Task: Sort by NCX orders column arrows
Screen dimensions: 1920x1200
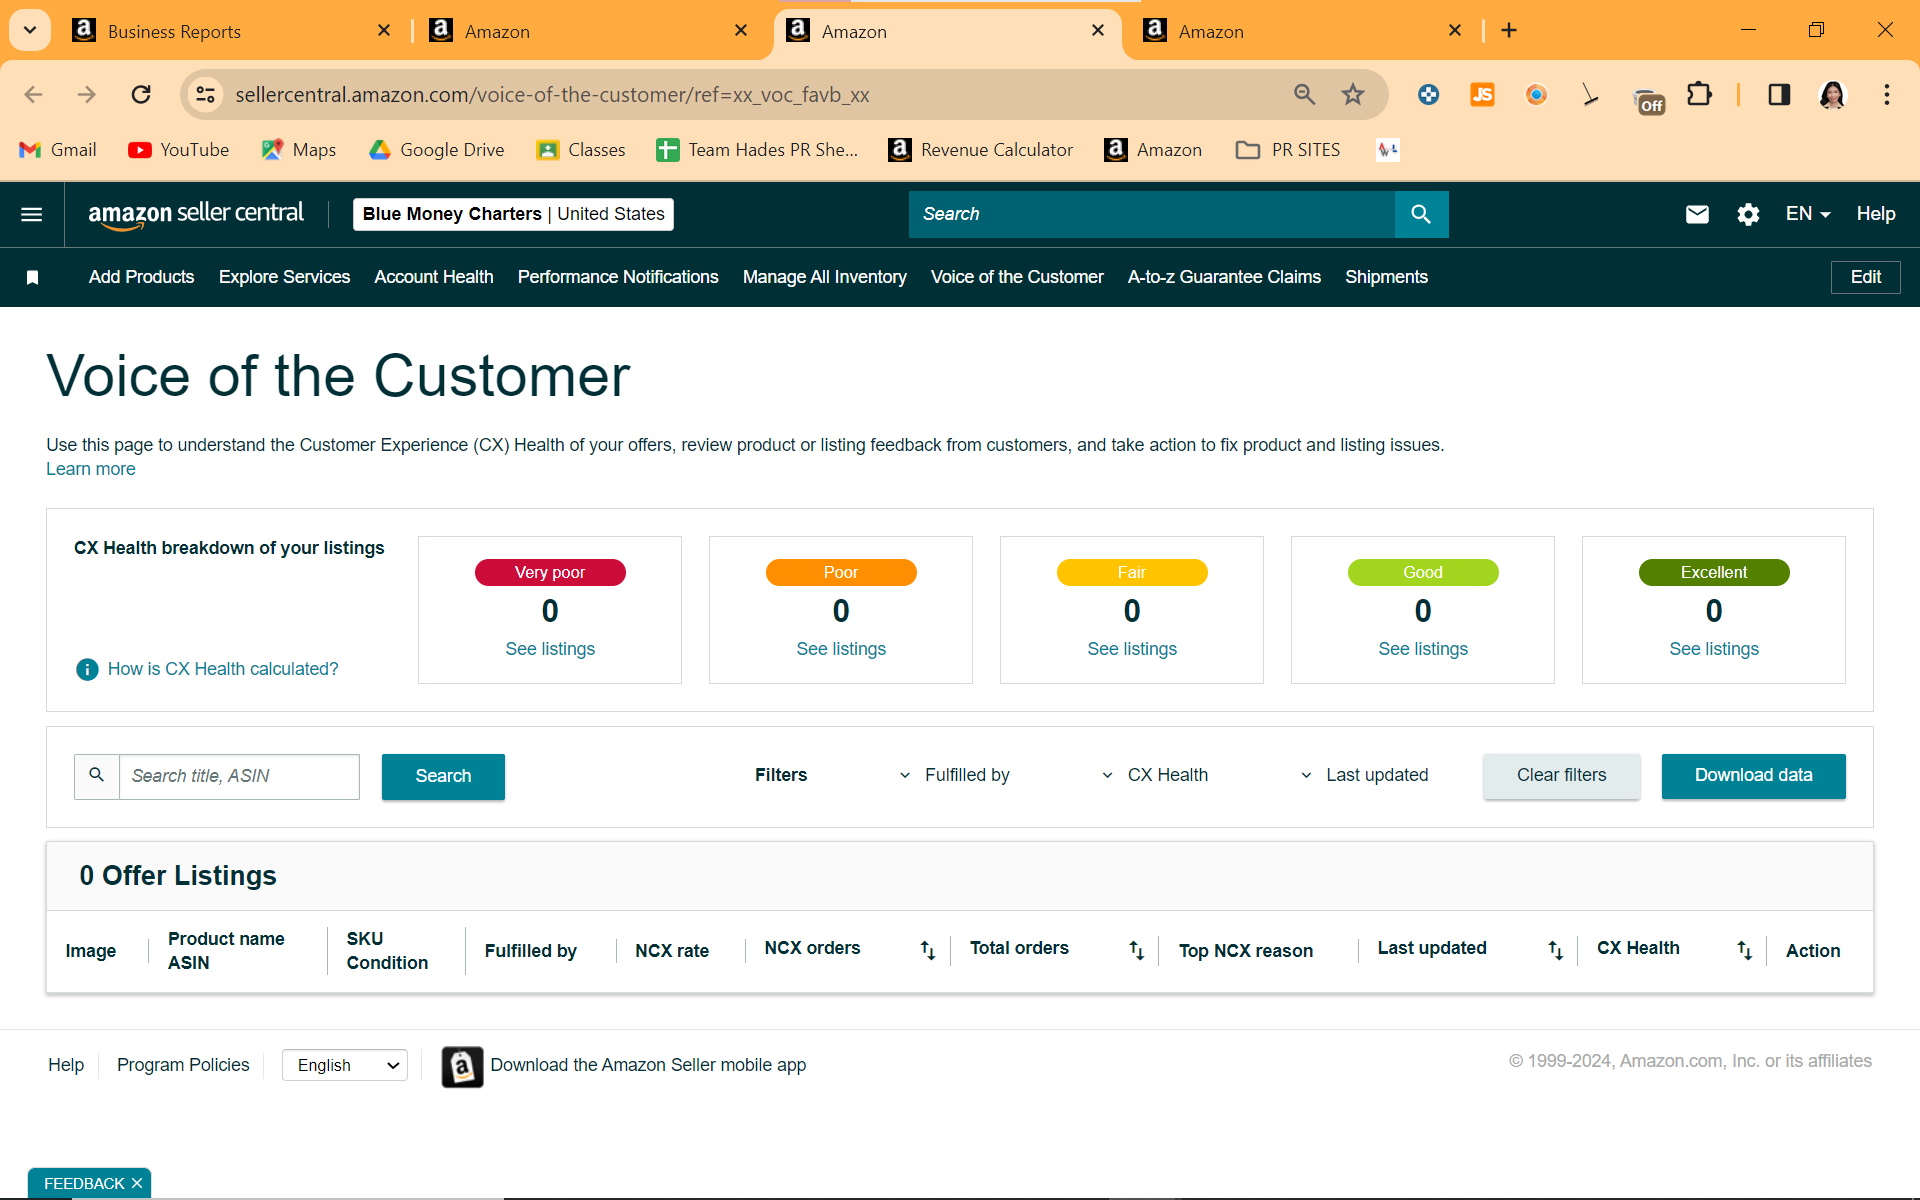Action: click(x=928, y=950)
